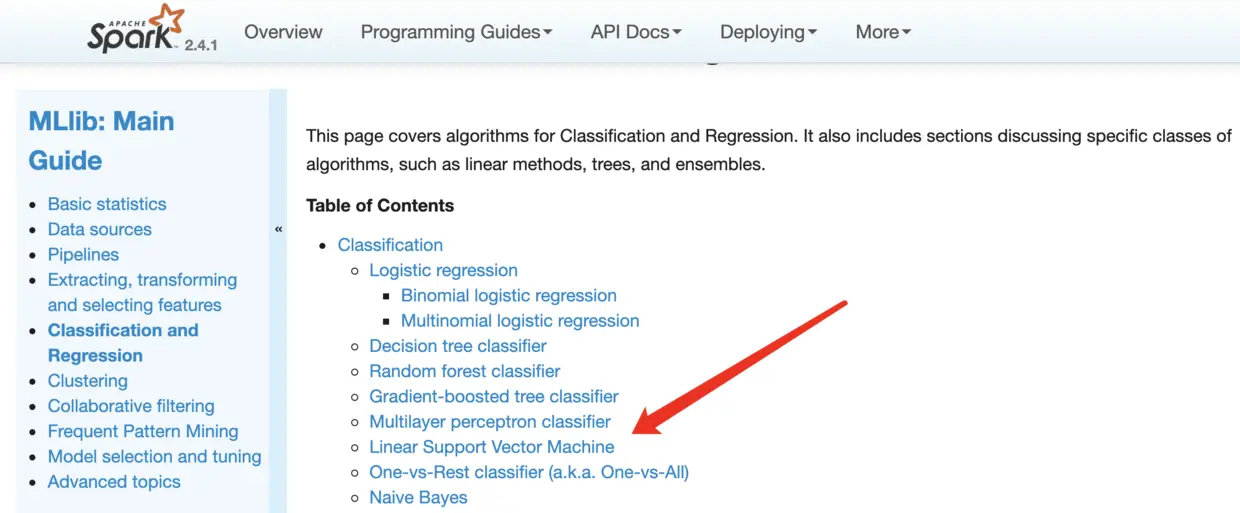Go to Clustering section
This screenshot has height=513, width=1240.
pos(88,381)
